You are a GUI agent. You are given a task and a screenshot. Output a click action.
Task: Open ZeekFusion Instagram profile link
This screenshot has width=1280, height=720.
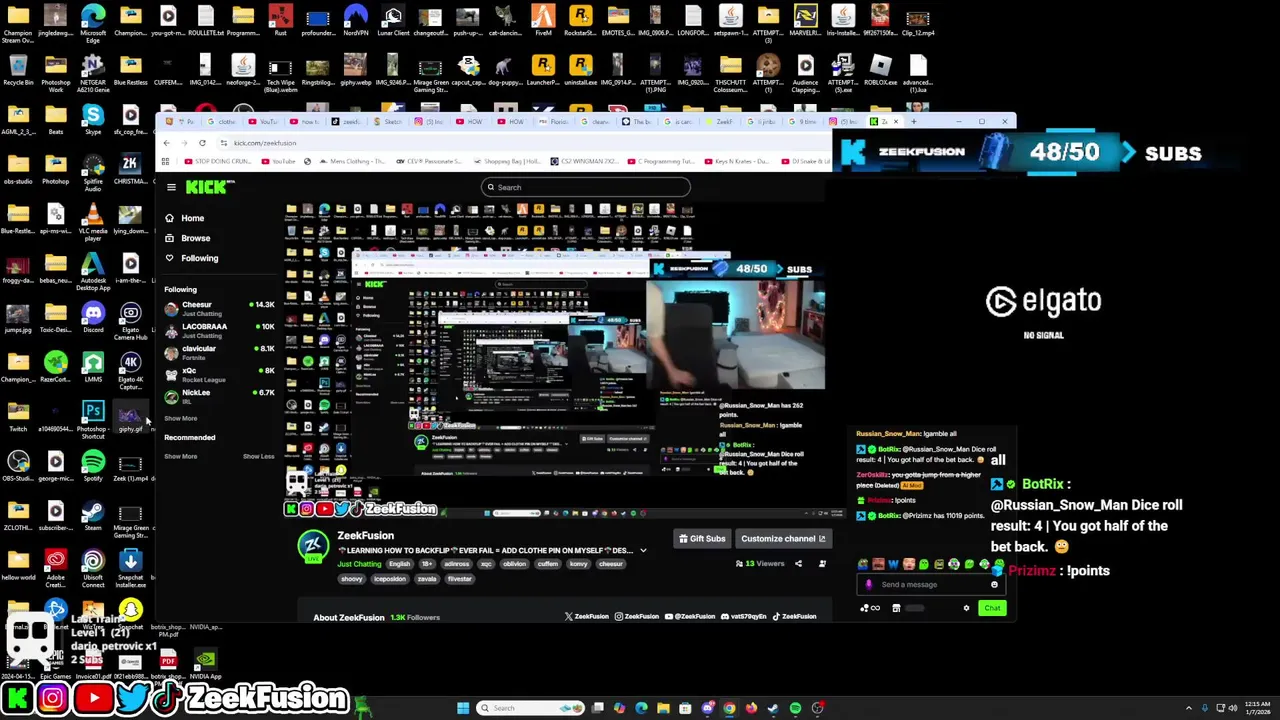pos(637,616)
